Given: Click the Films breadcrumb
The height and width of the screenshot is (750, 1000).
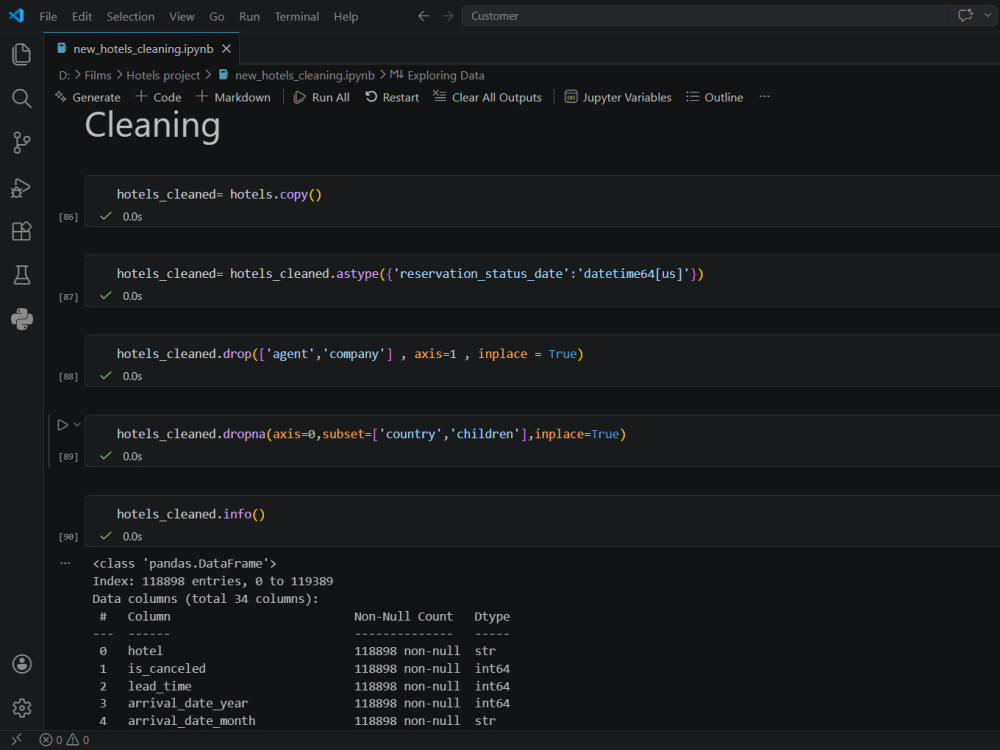Looking at the screenshot, I should tap(98, 75).
